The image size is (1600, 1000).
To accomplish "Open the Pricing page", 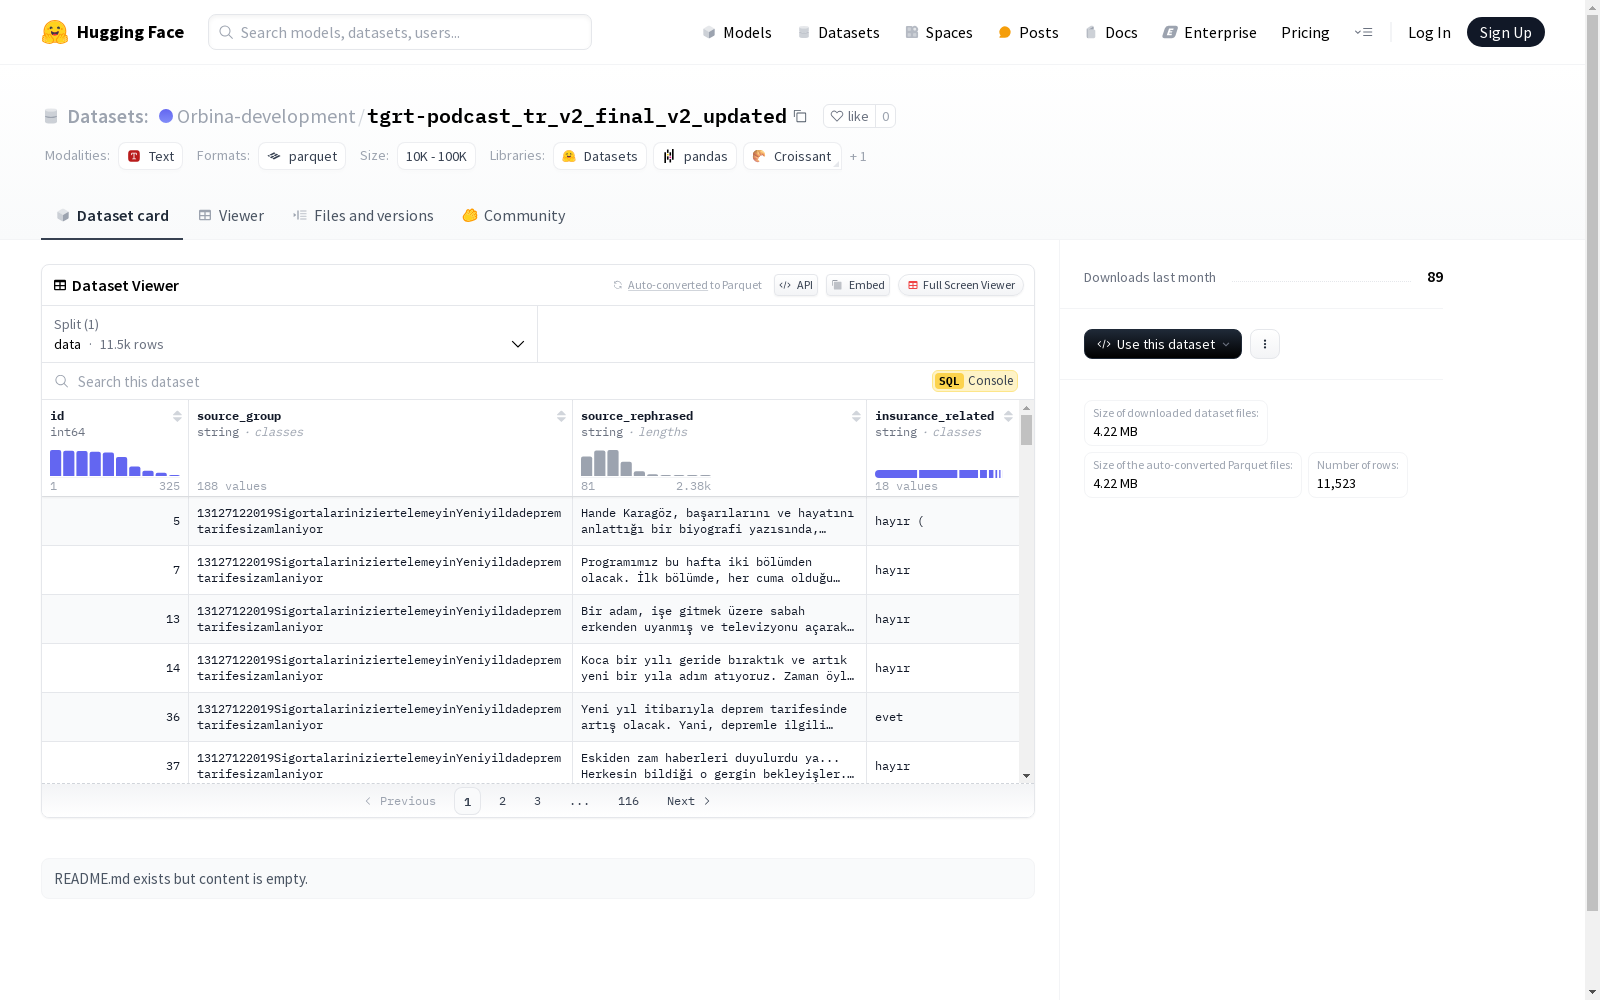I will click(1305, 32).
